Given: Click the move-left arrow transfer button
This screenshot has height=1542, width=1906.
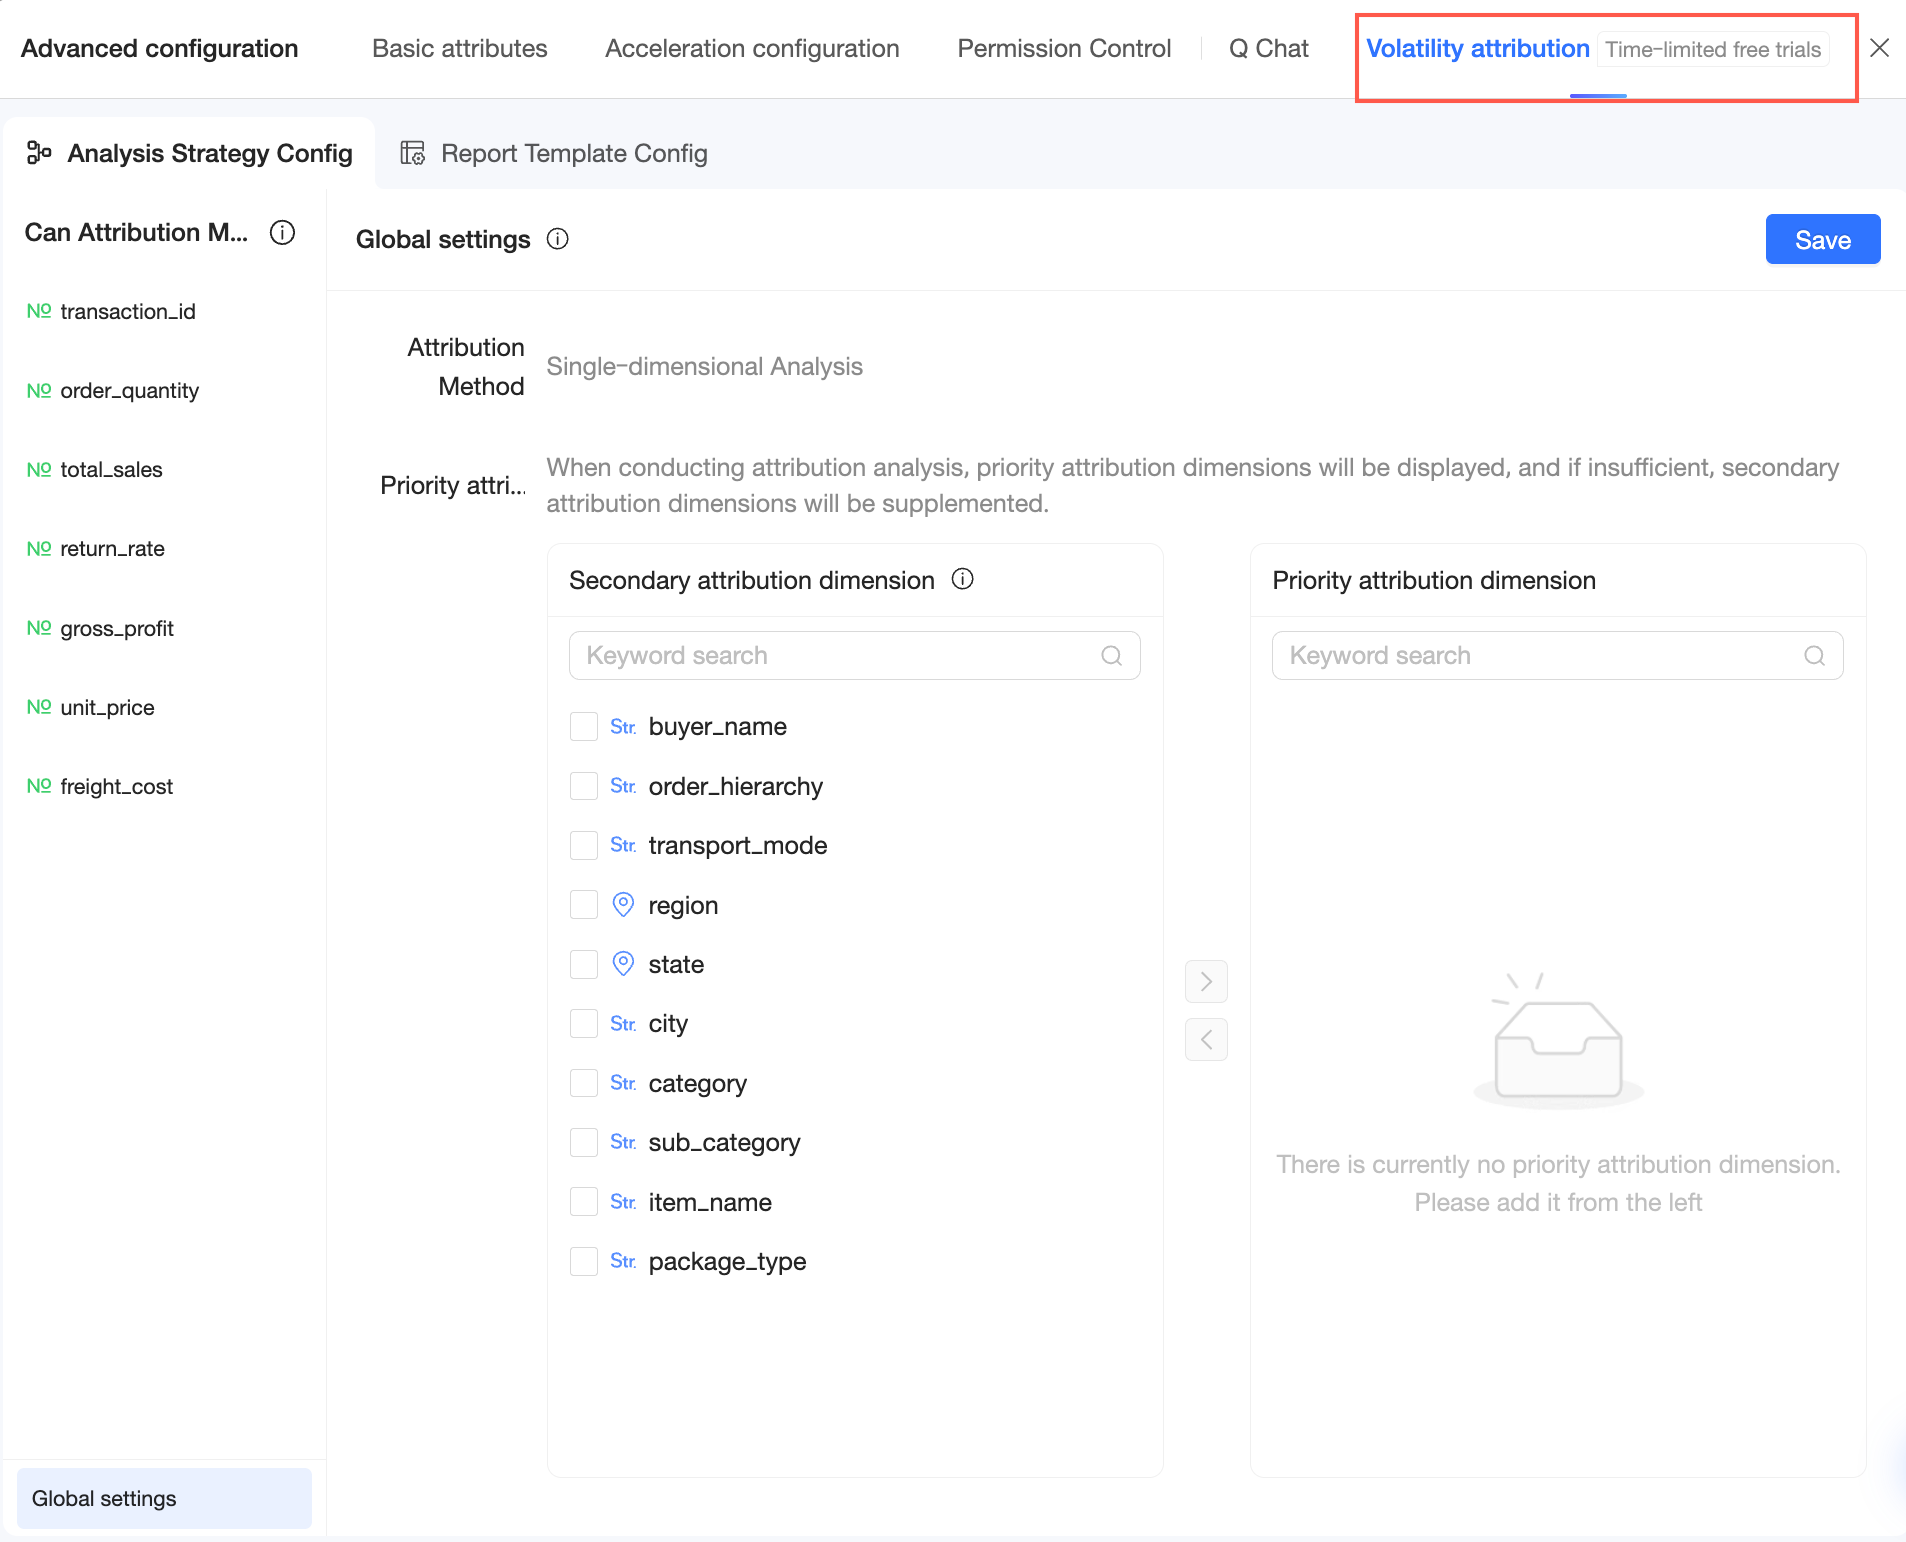Looking at the screenshot, I should 1206,1040.
